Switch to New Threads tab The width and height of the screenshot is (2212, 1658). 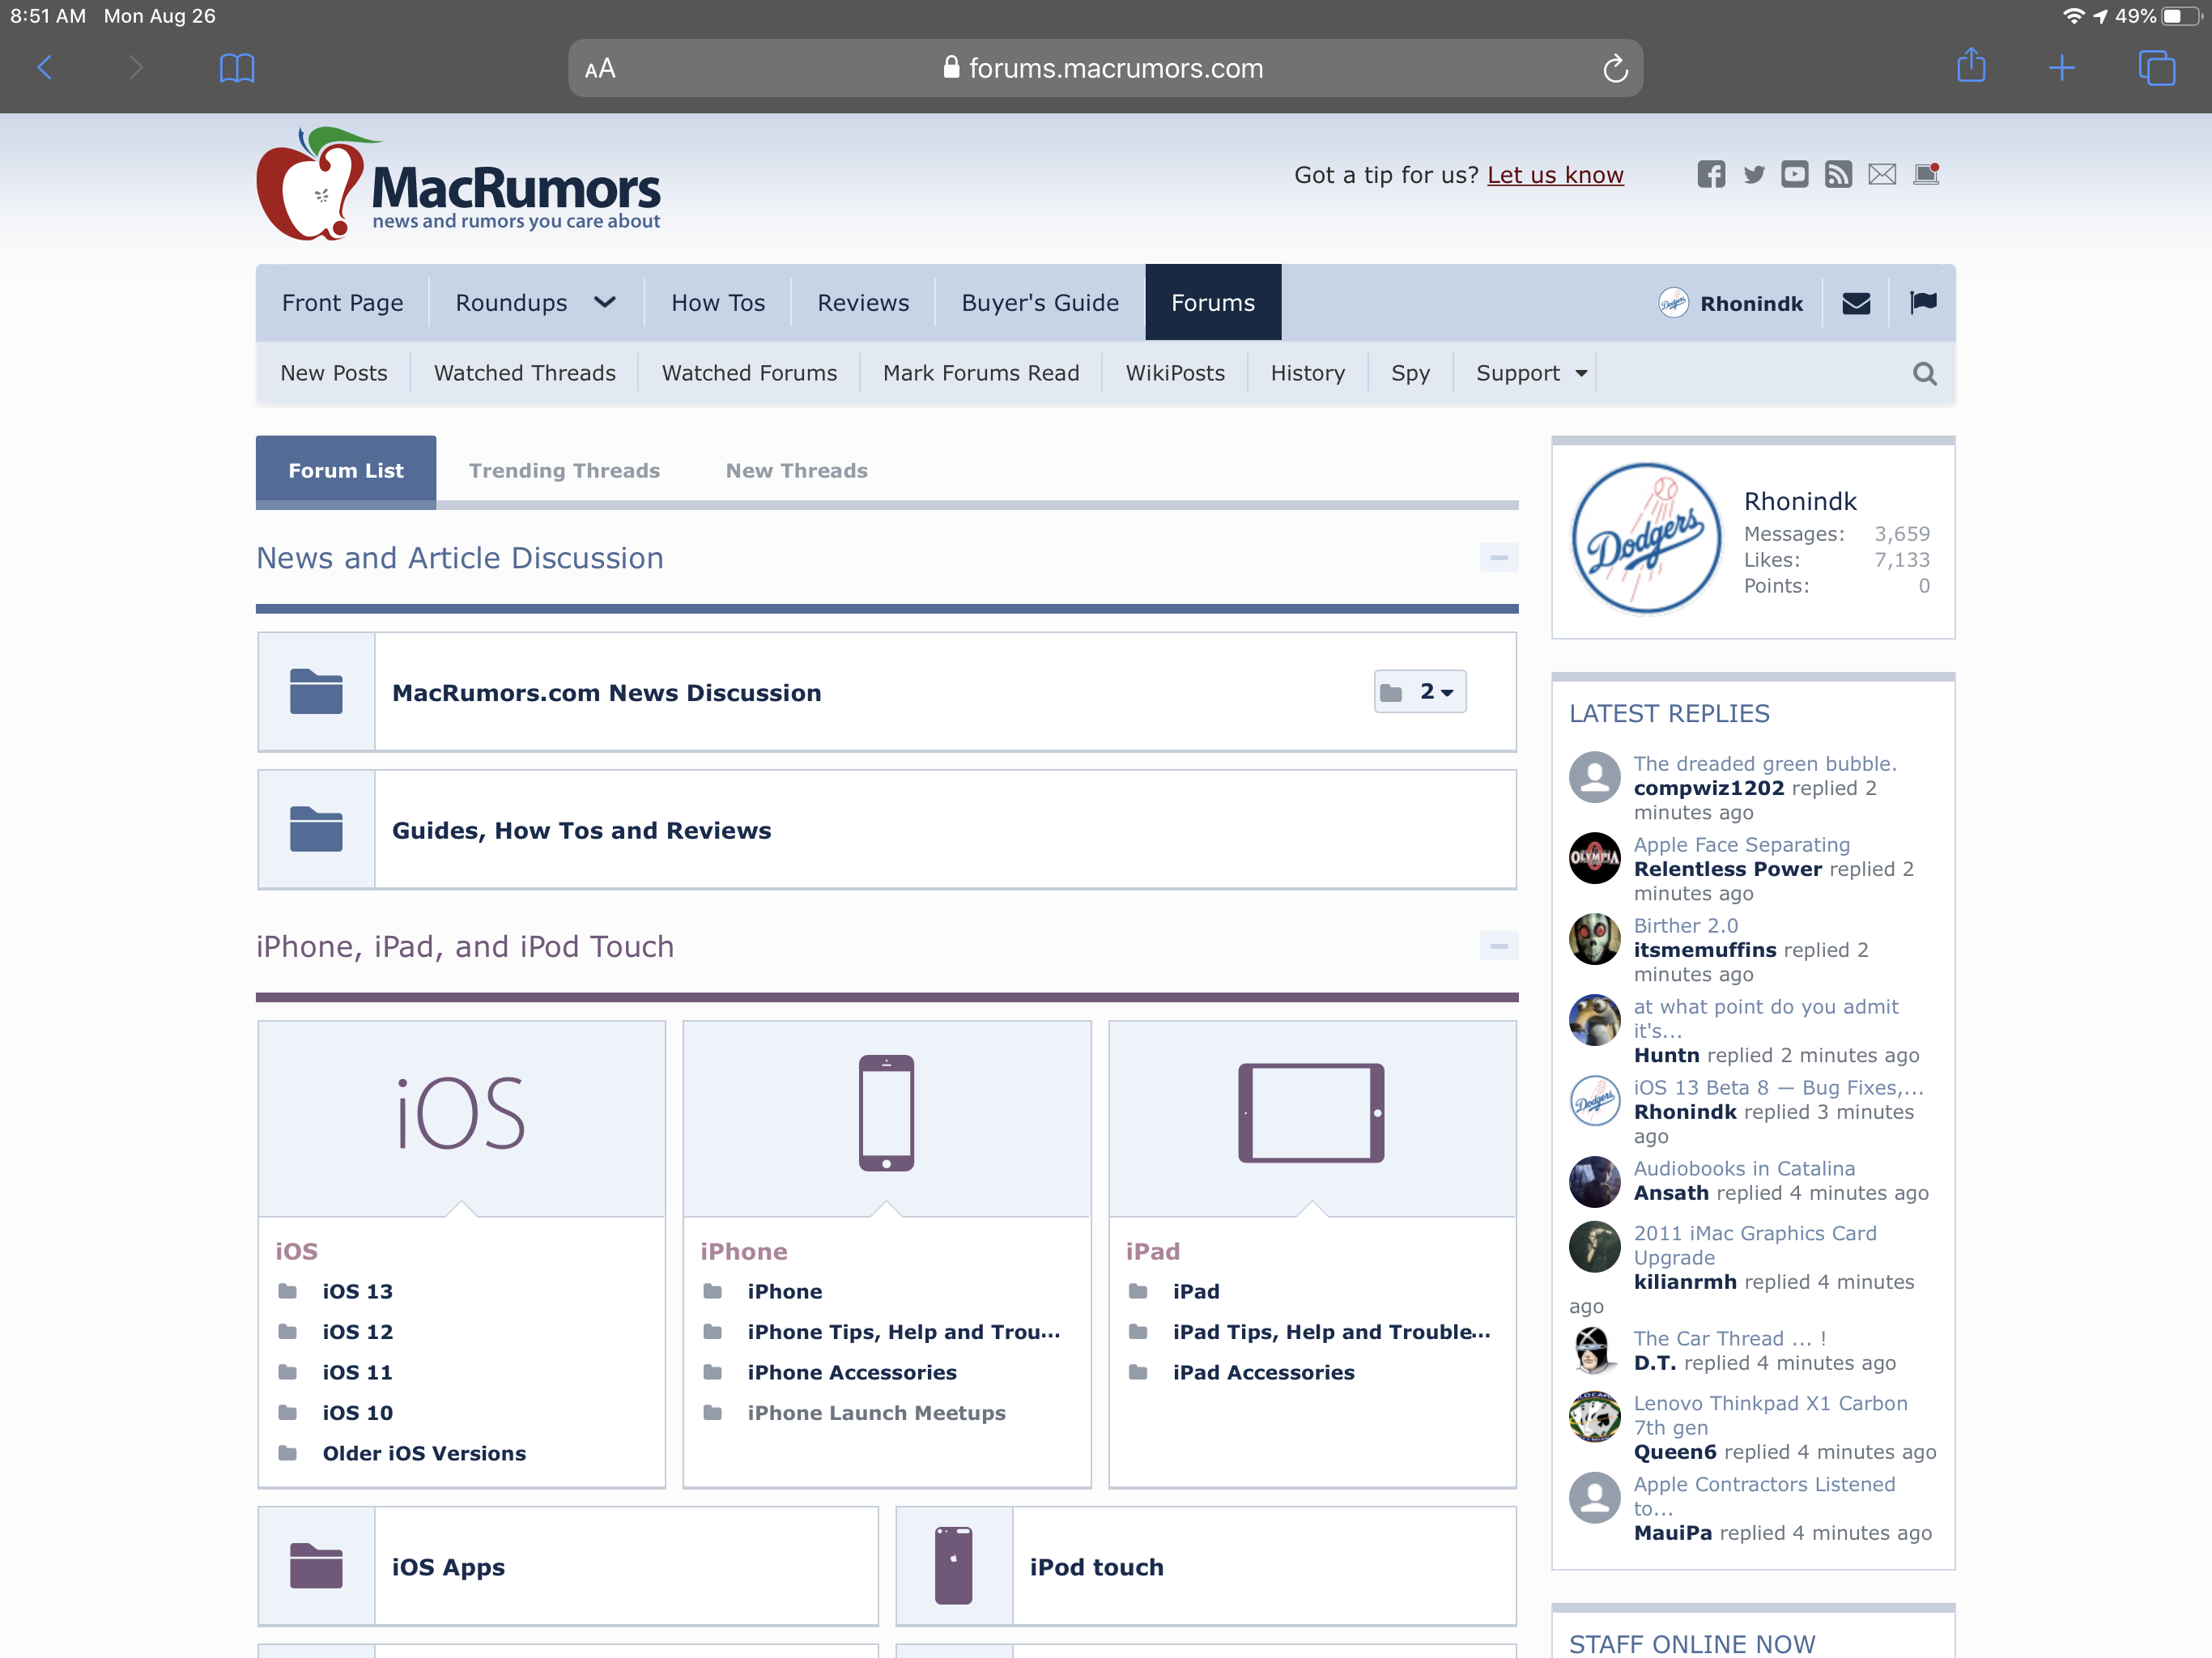(x=796, y=471)
